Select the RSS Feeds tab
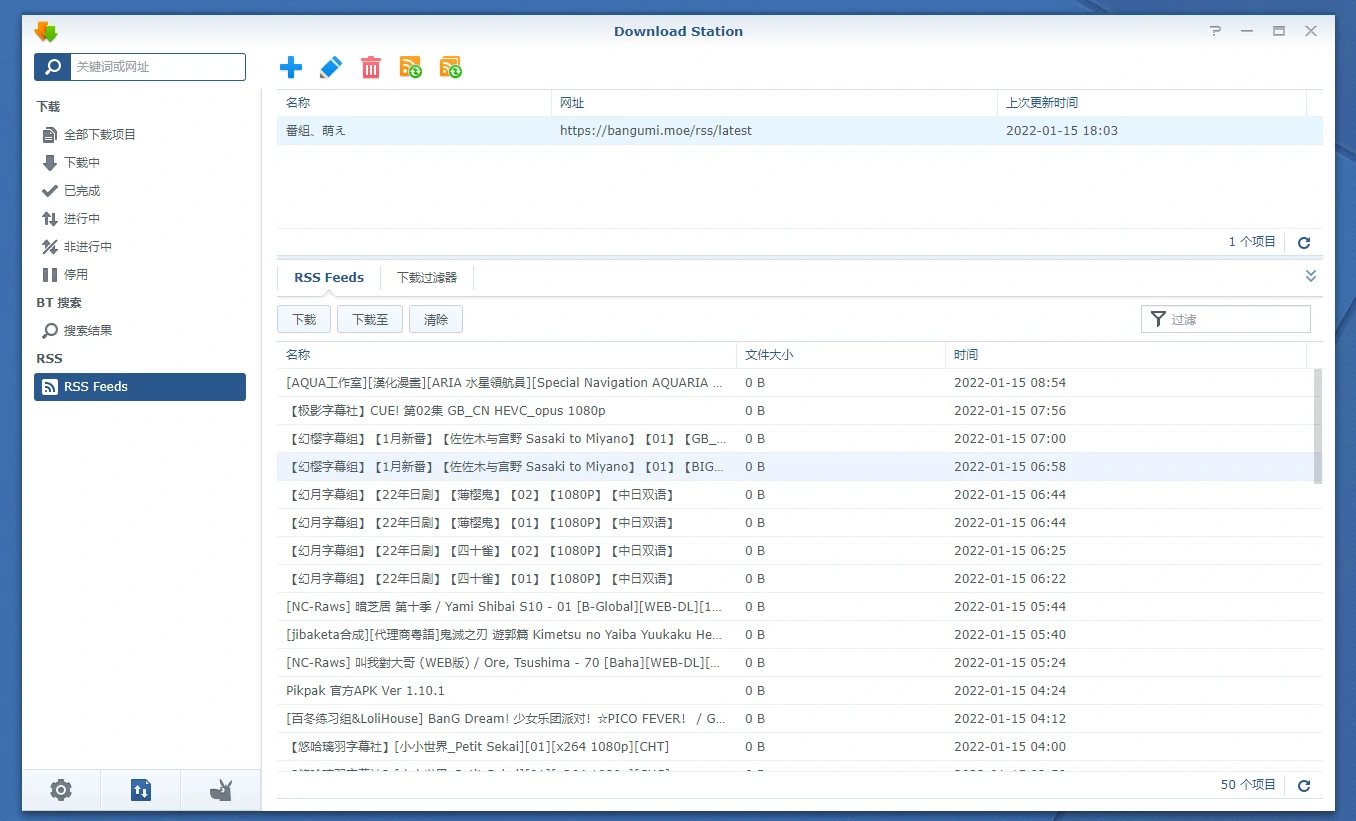Screen dimensions: 1356x821 click(x=329, y=278)
